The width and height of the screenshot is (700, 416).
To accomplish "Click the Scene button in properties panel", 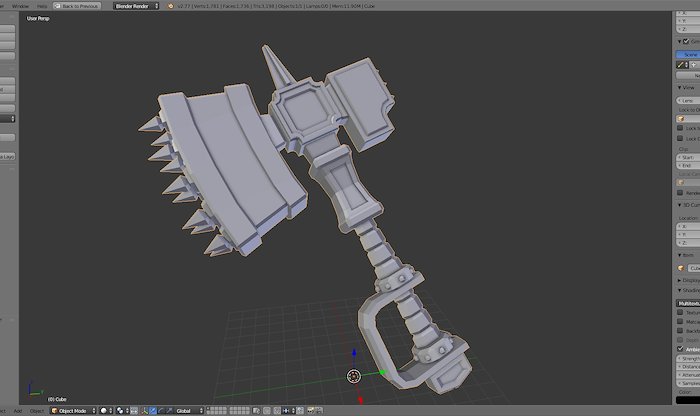I will (689, 54).
